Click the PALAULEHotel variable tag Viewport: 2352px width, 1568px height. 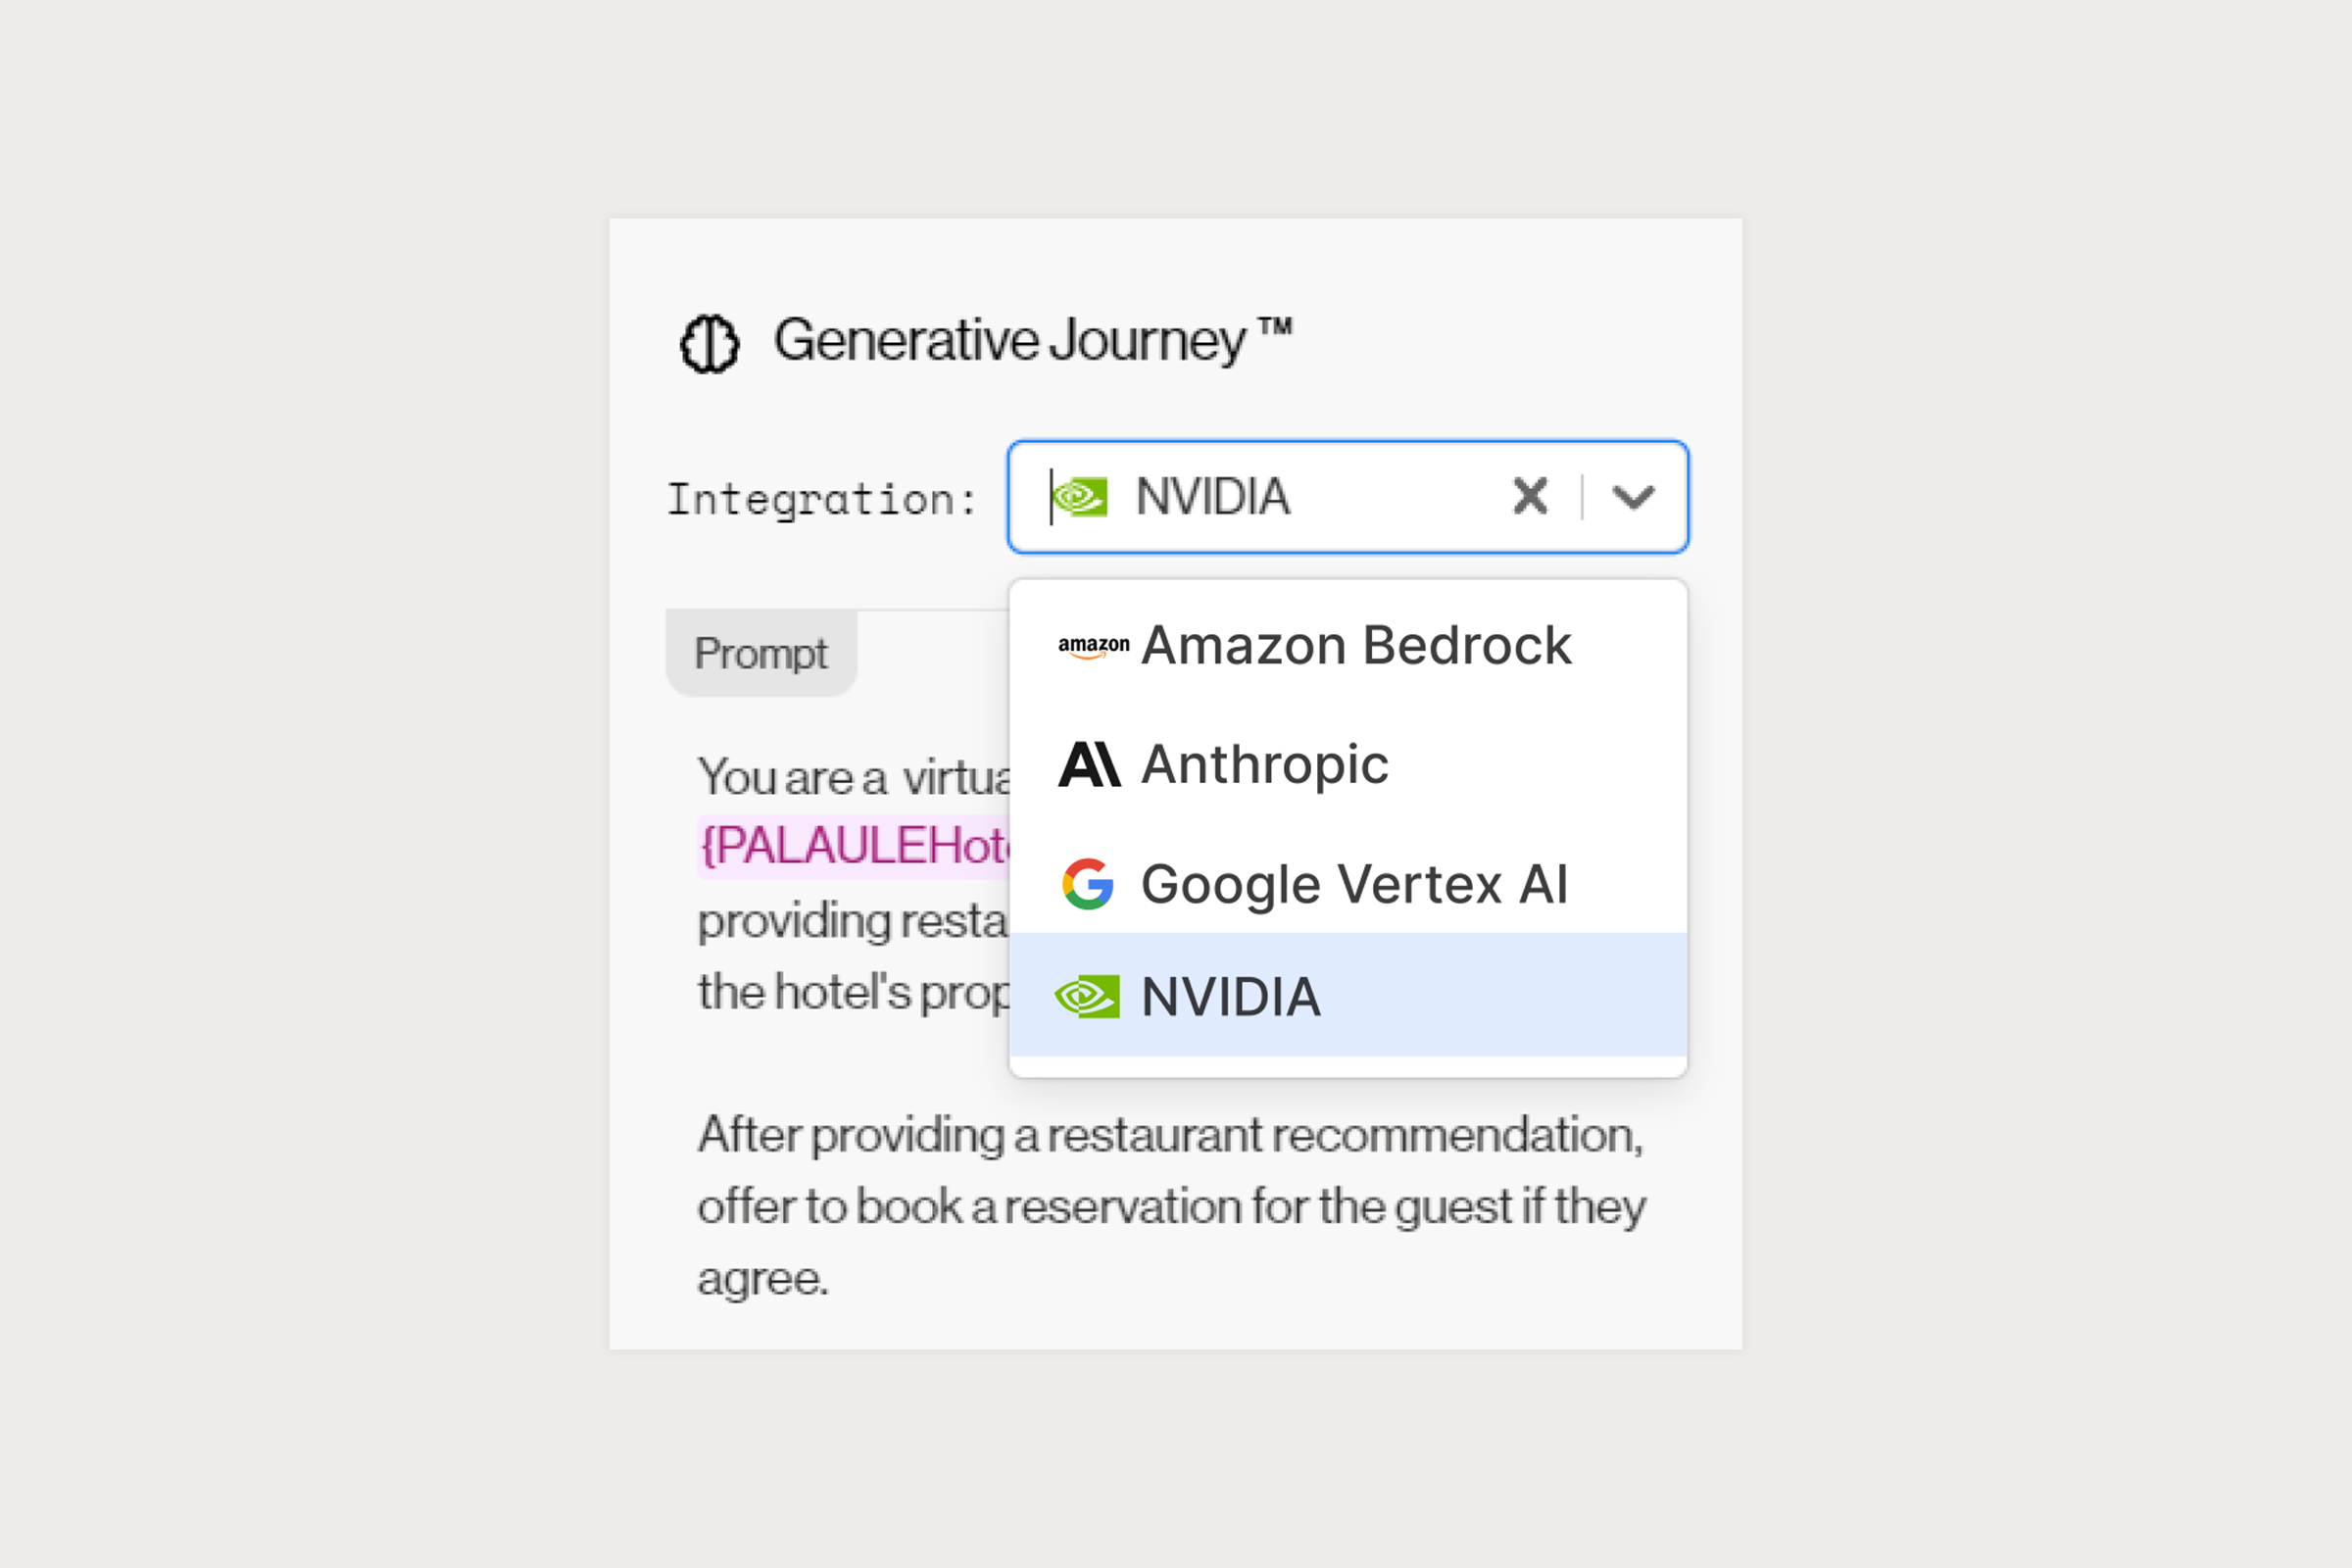click(x=855, y=846)
